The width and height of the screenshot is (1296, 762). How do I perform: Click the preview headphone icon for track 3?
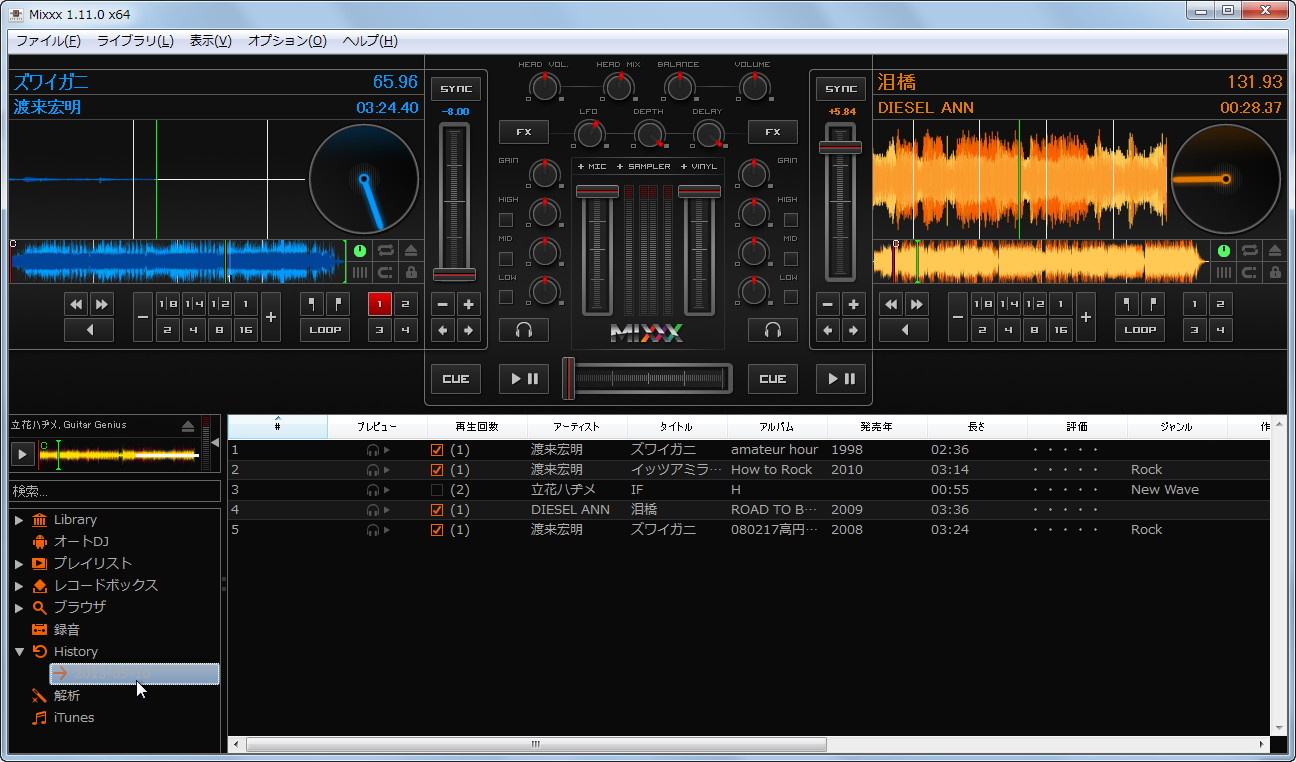373,490
